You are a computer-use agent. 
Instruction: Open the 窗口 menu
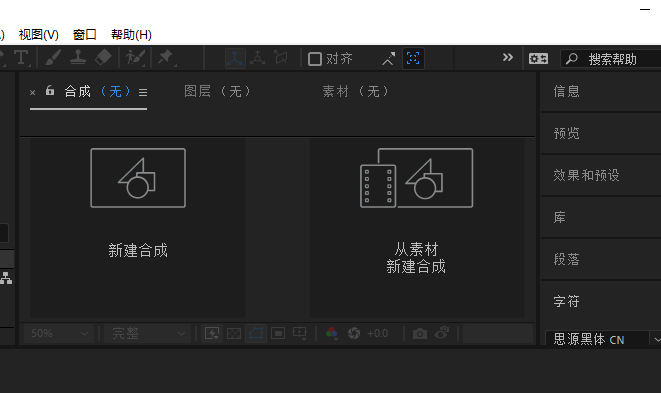pyautogui.click(x=85, y=35)
